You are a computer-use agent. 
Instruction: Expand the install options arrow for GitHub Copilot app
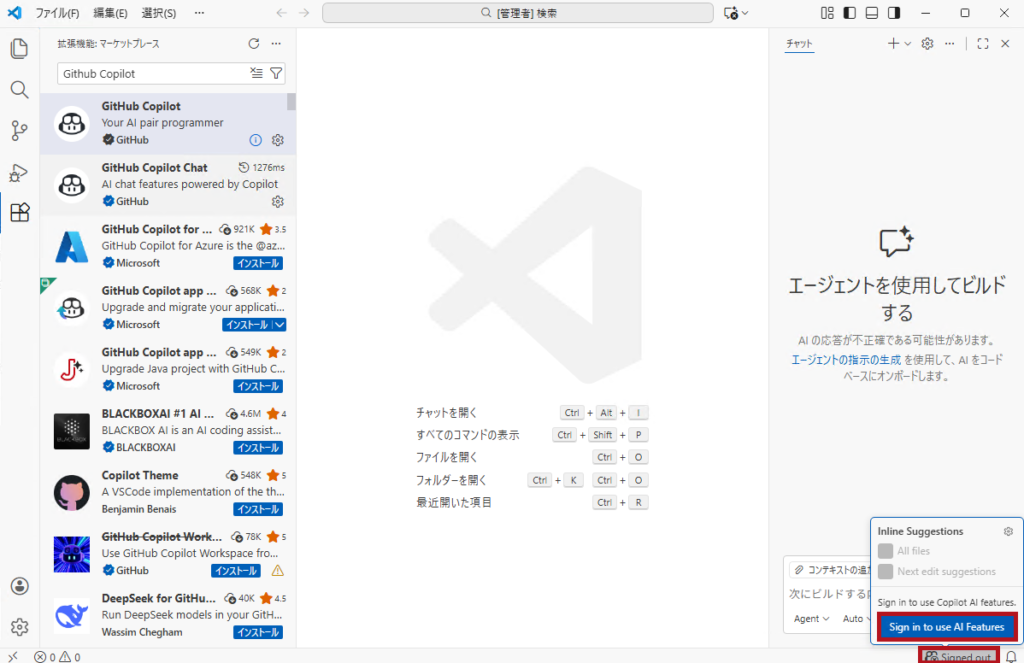pos(277,324)
